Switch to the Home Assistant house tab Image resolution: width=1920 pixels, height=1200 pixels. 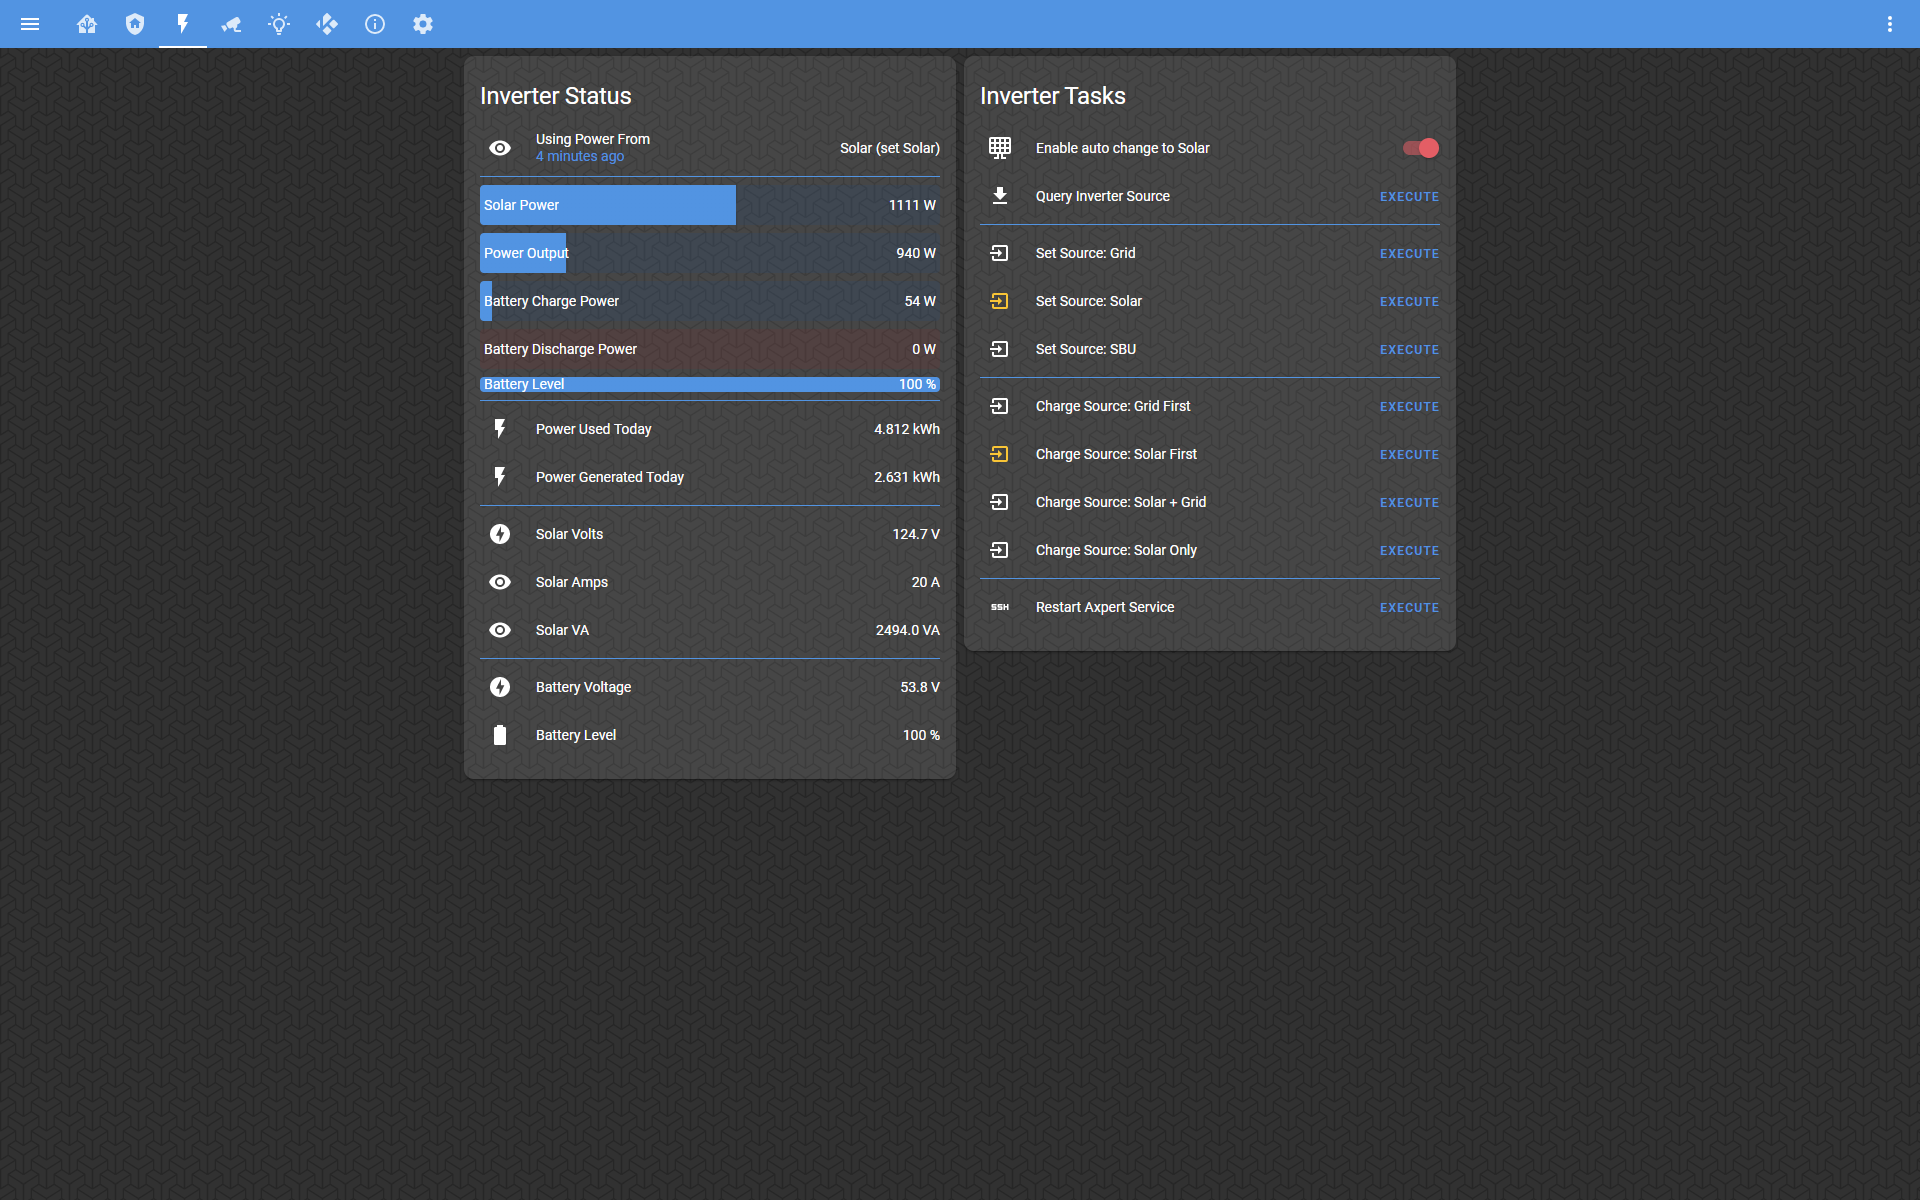(87, 24)
